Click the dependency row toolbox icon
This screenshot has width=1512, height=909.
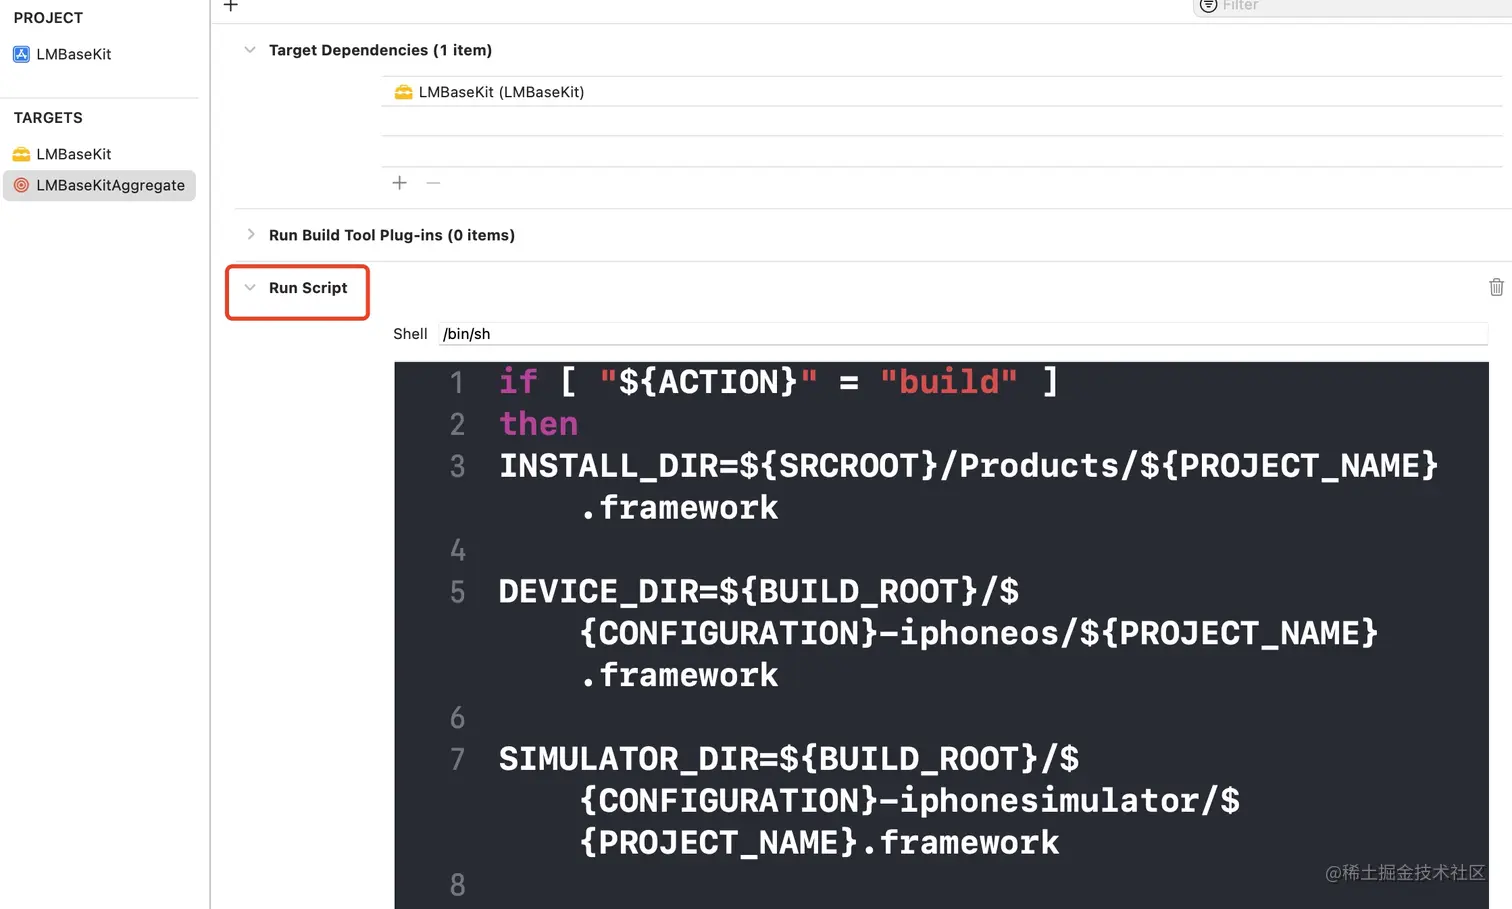pyautogui.click(x=403, y=92)
